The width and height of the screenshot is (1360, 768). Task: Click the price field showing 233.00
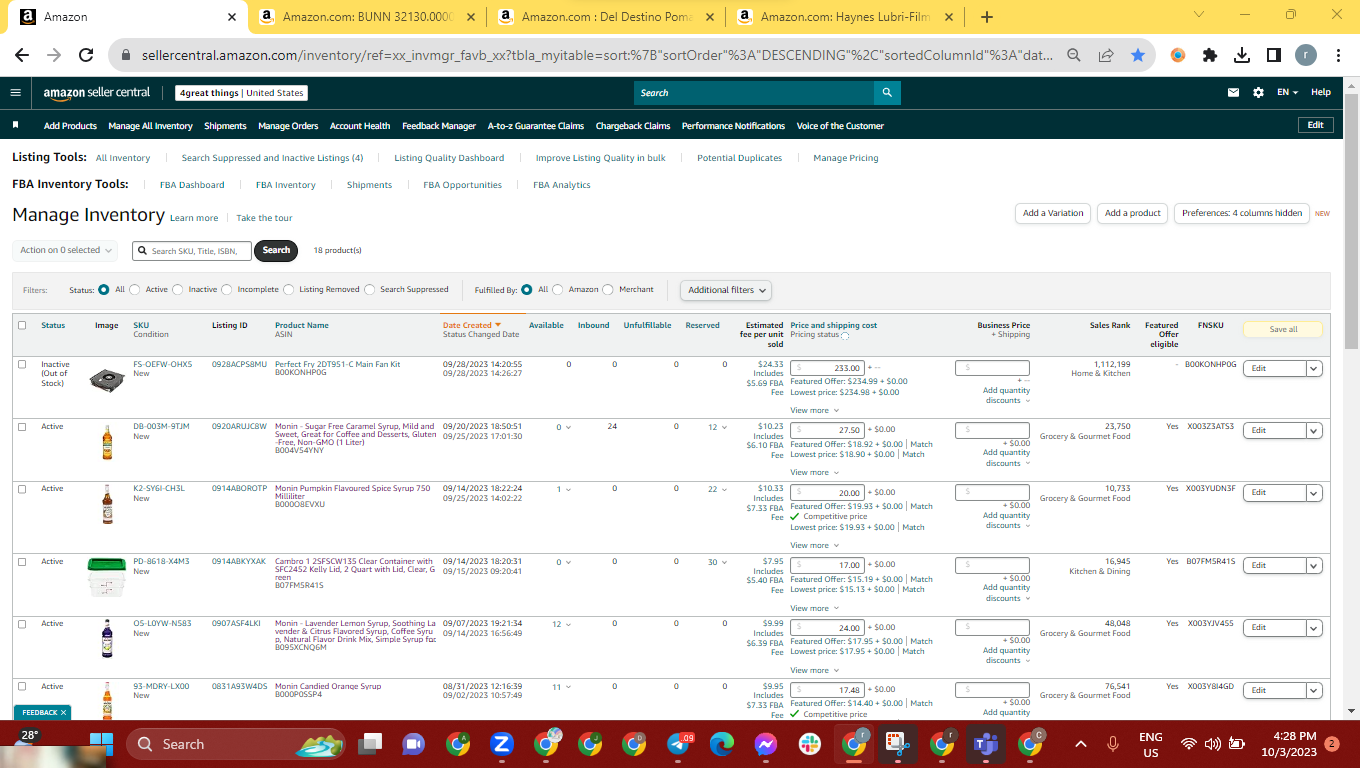tap(828, 368)
